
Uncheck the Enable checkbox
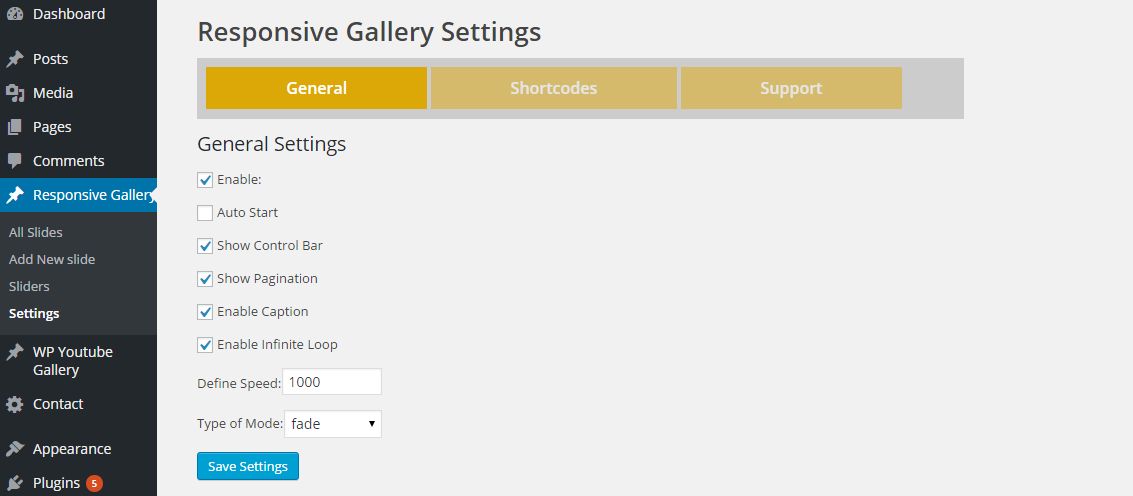pos(205,180)
